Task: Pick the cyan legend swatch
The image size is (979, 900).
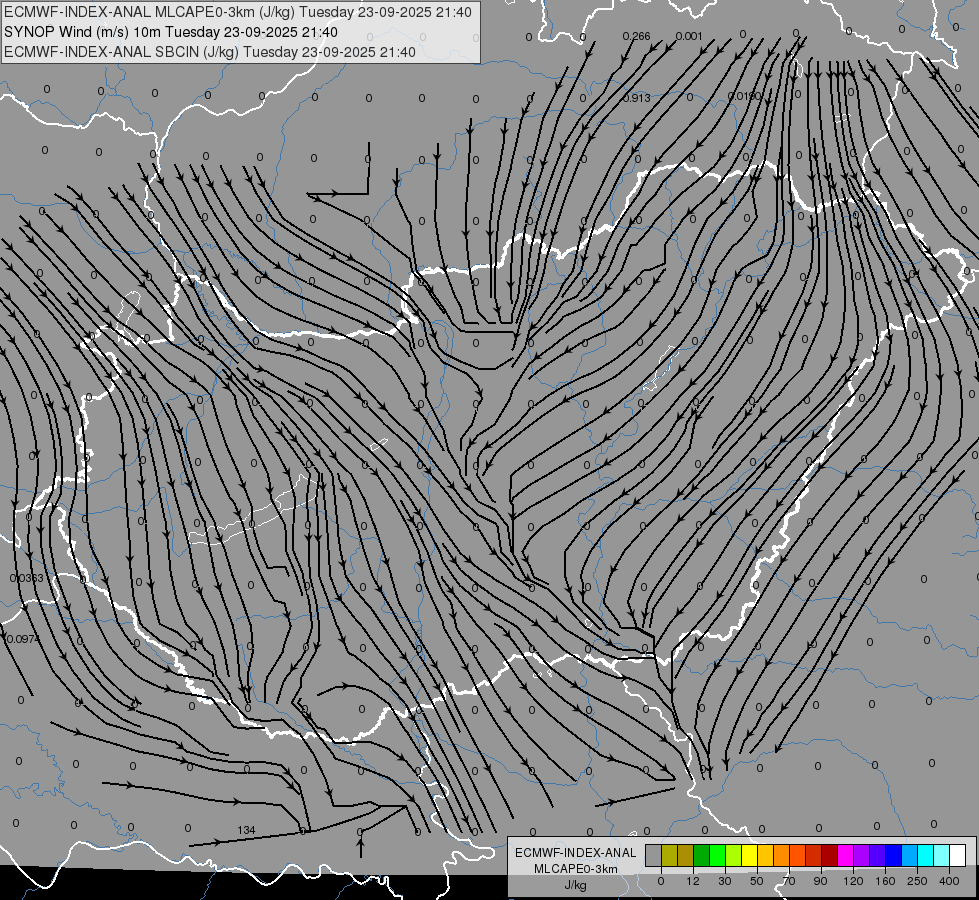Action: click(926, 855)
